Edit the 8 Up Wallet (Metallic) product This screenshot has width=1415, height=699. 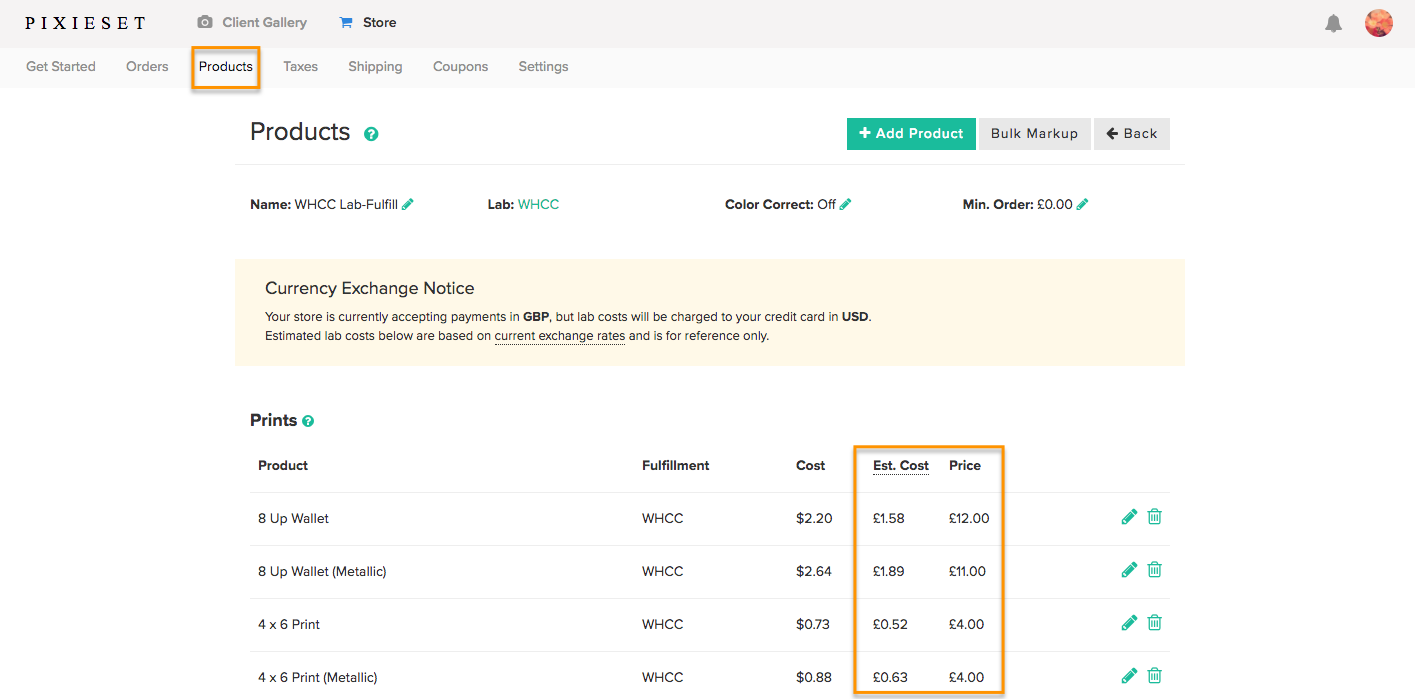click(x=1129, y=570)
